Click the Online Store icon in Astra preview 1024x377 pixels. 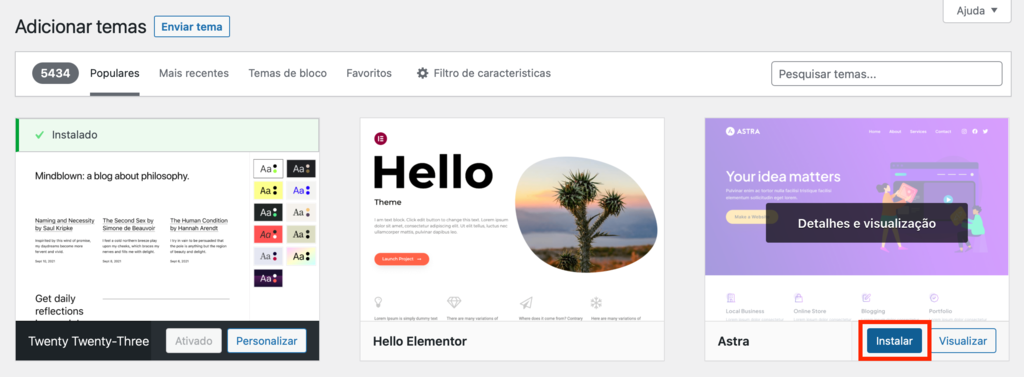(x=799, y=297)
